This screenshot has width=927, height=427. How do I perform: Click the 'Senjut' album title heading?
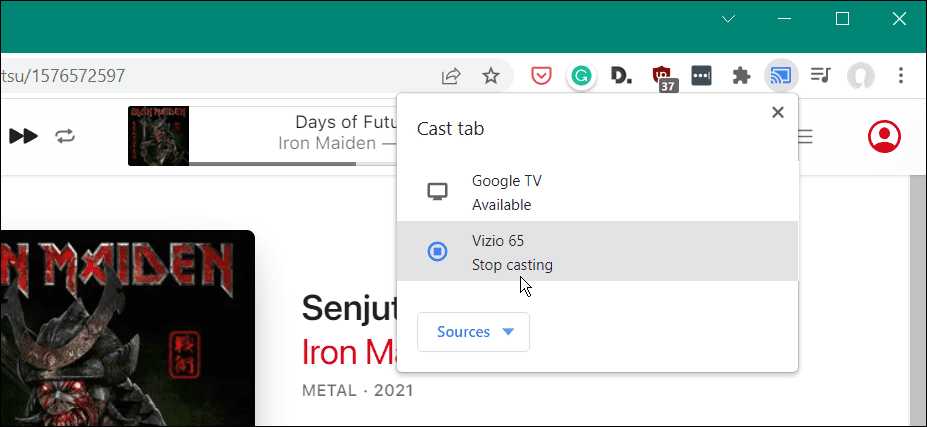click(x=349, y=308)
